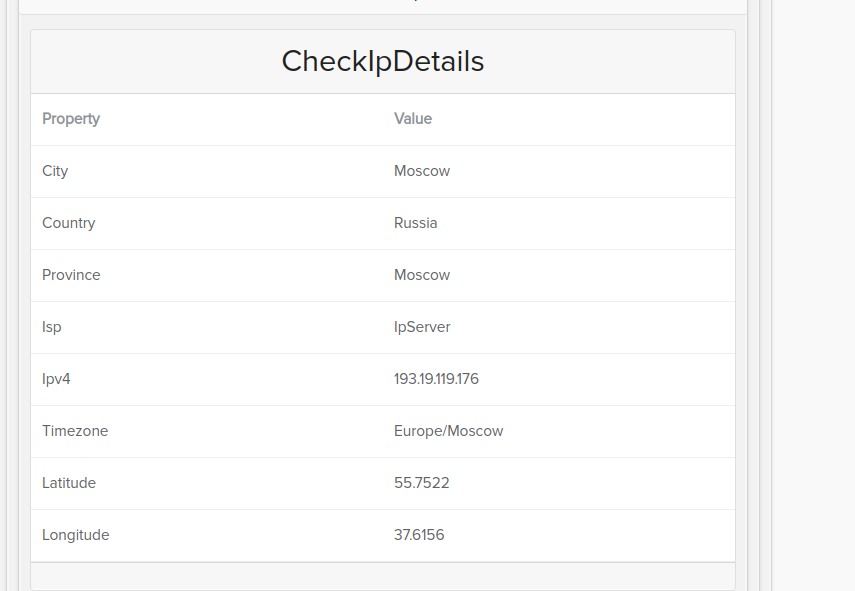Click the Longitude row label
855x591 pixels.
(x=76, y=535)
